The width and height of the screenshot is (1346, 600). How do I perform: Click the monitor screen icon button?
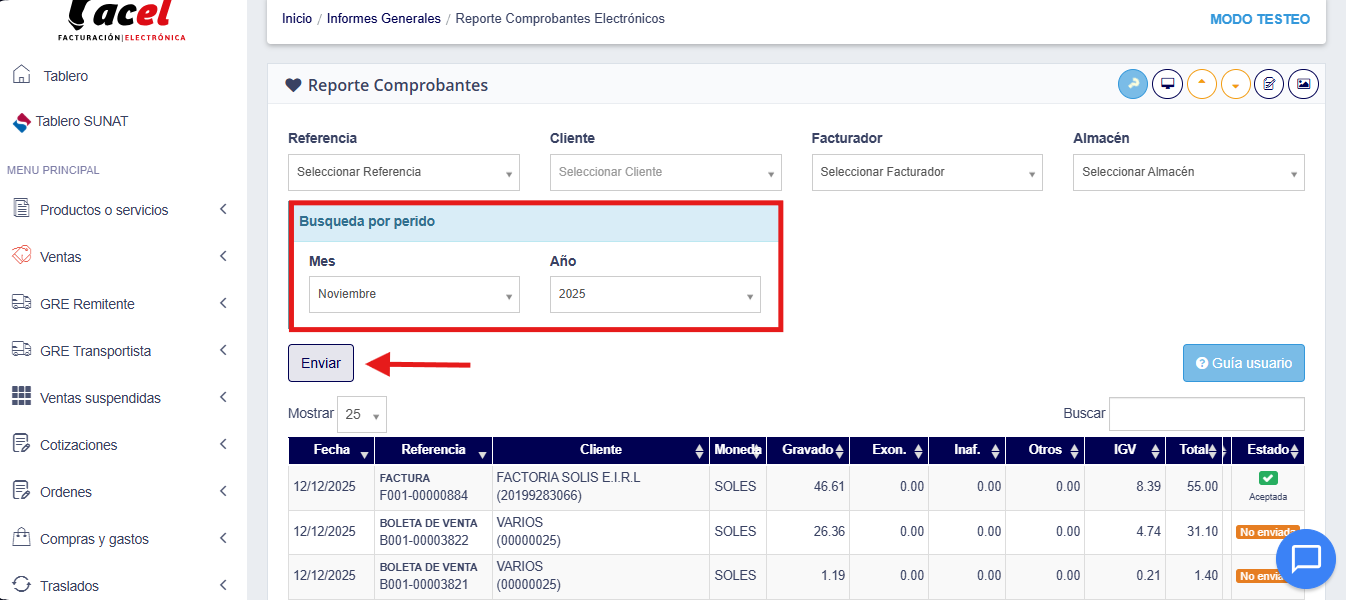point(1167,84)
